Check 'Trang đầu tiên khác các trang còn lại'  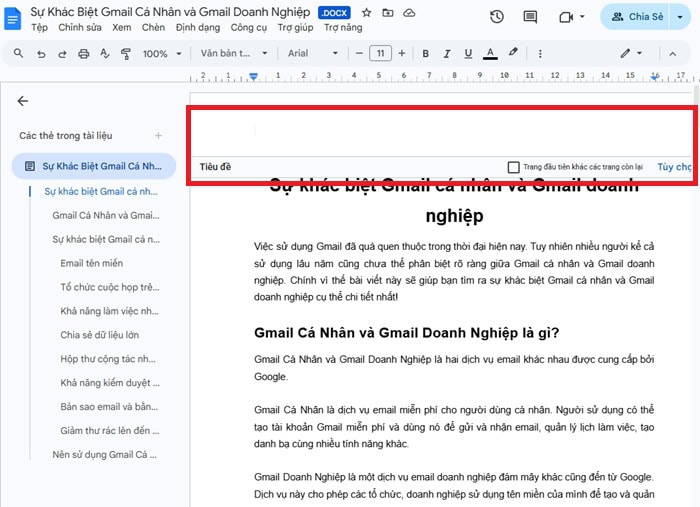514,167
